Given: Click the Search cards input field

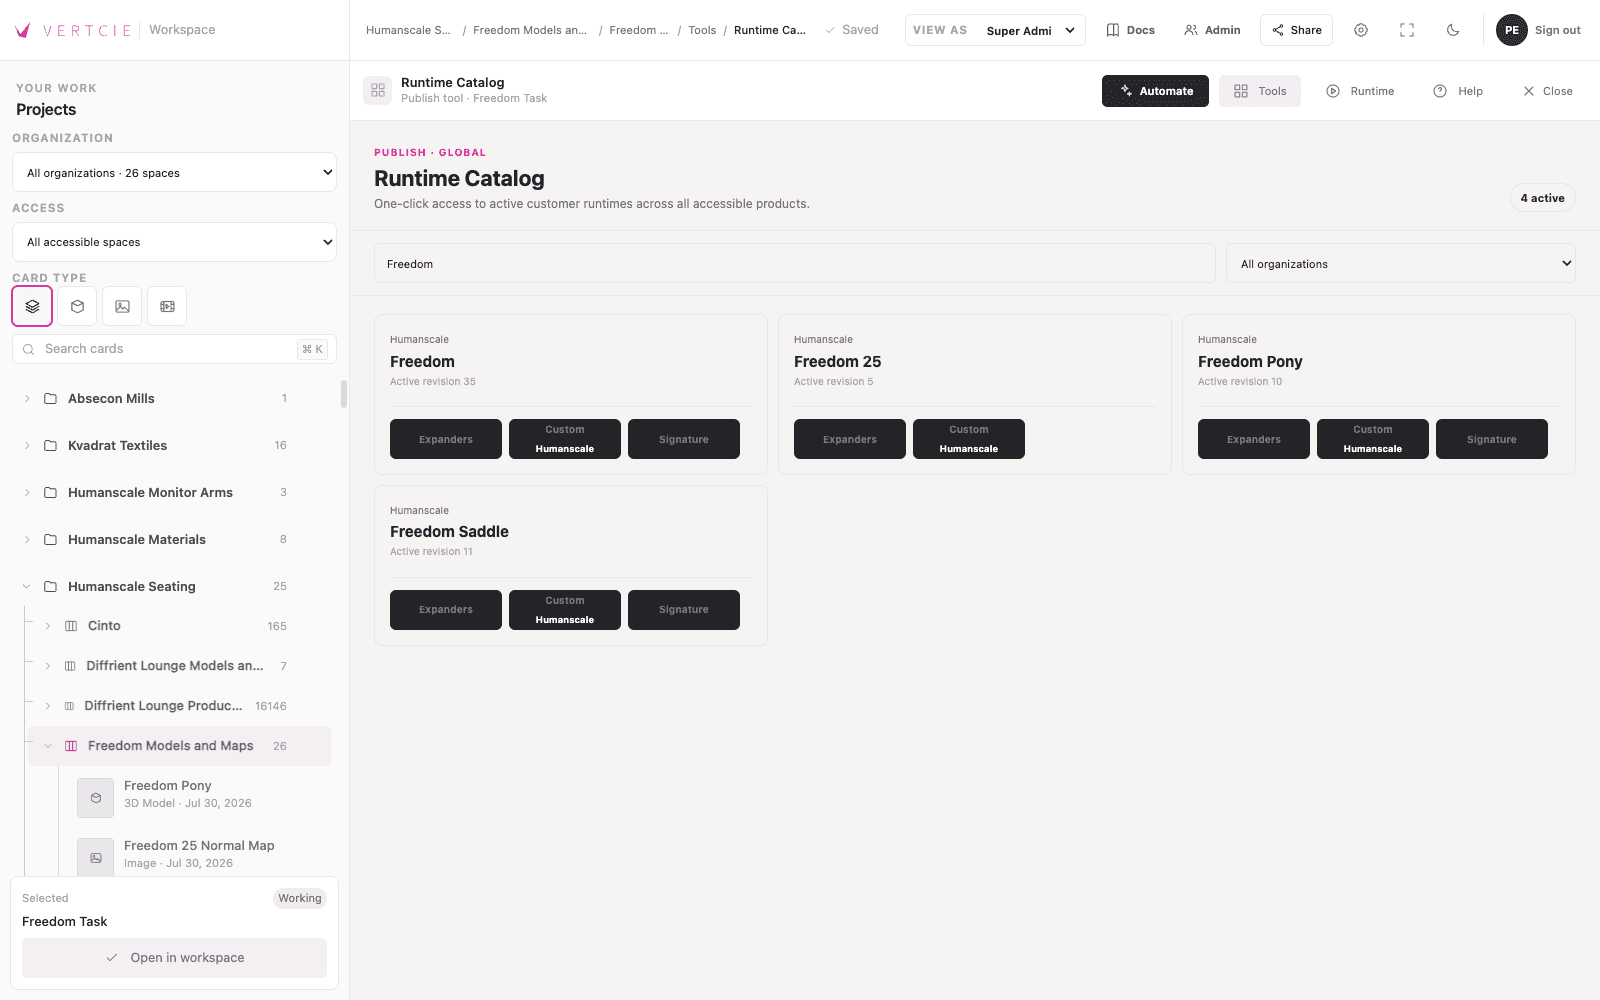Looking at the screenshot, I should click(x=174, y=349).
